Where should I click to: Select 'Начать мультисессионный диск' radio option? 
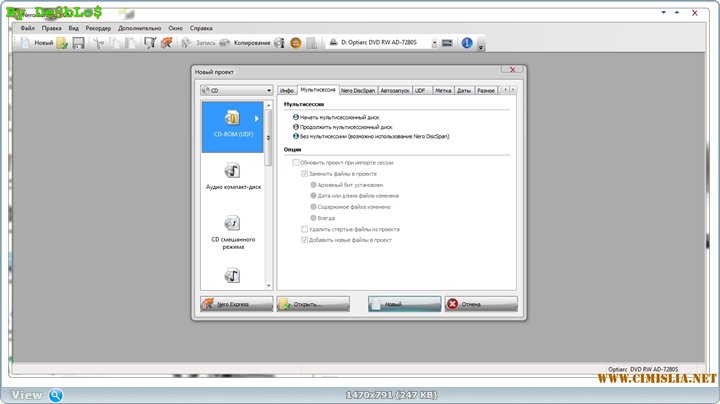coord(296,117)
